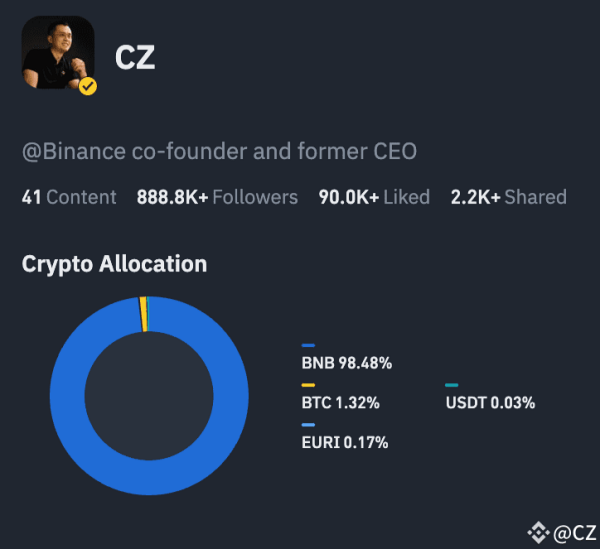The height and width of the screenshot is (549, 600).
Task: Click the EURI light-blue legend marker
Action: 308,425
